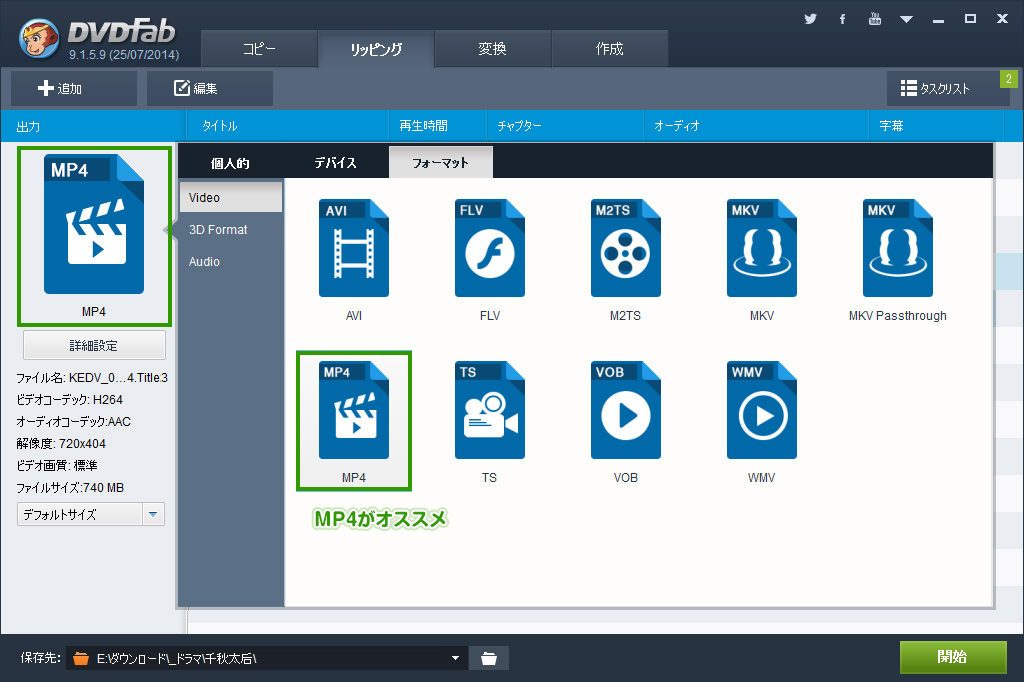The height and width of the screenshot is (682, 1024).
Task: Click the 編集 edit button
Action: coord(210,88)
